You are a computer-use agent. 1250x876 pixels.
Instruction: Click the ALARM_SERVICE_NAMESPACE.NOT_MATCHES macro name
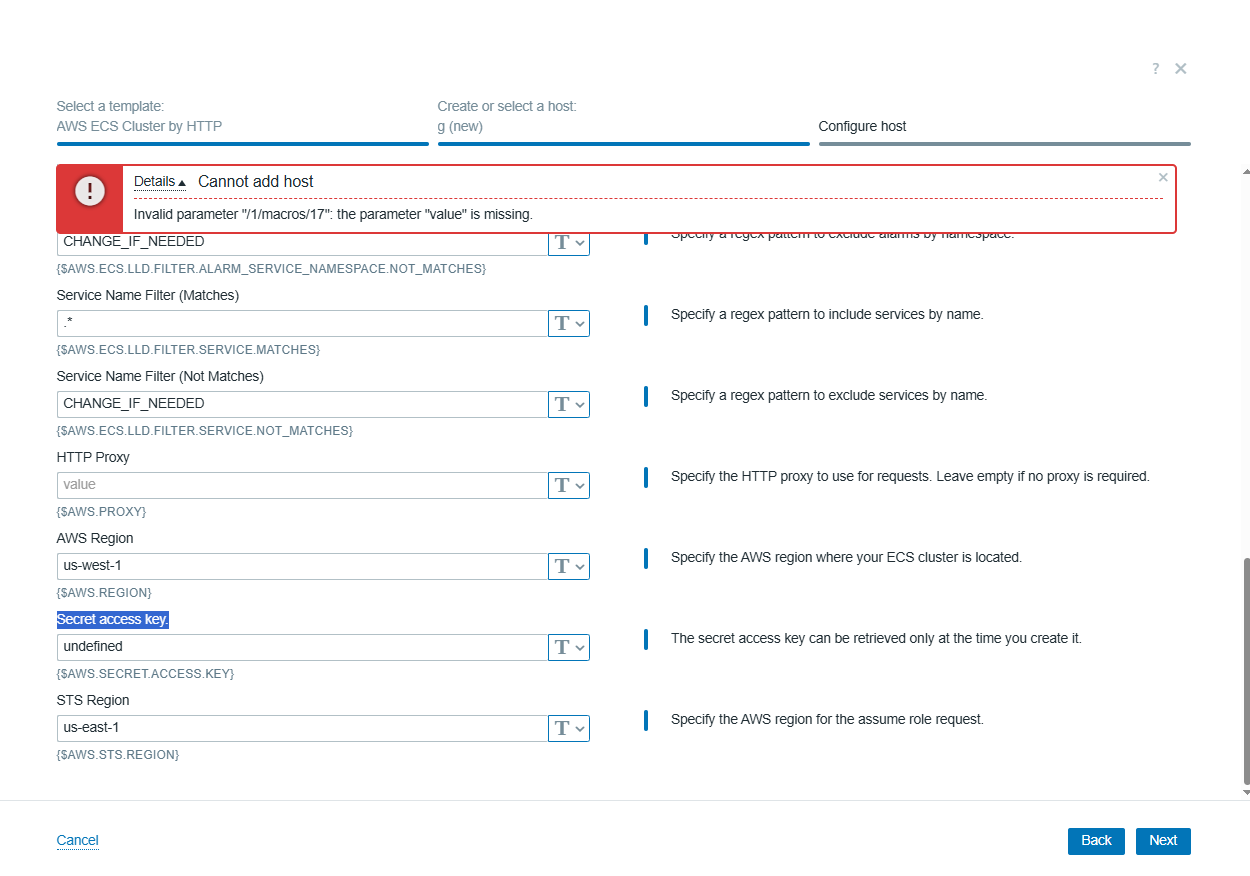271,269
